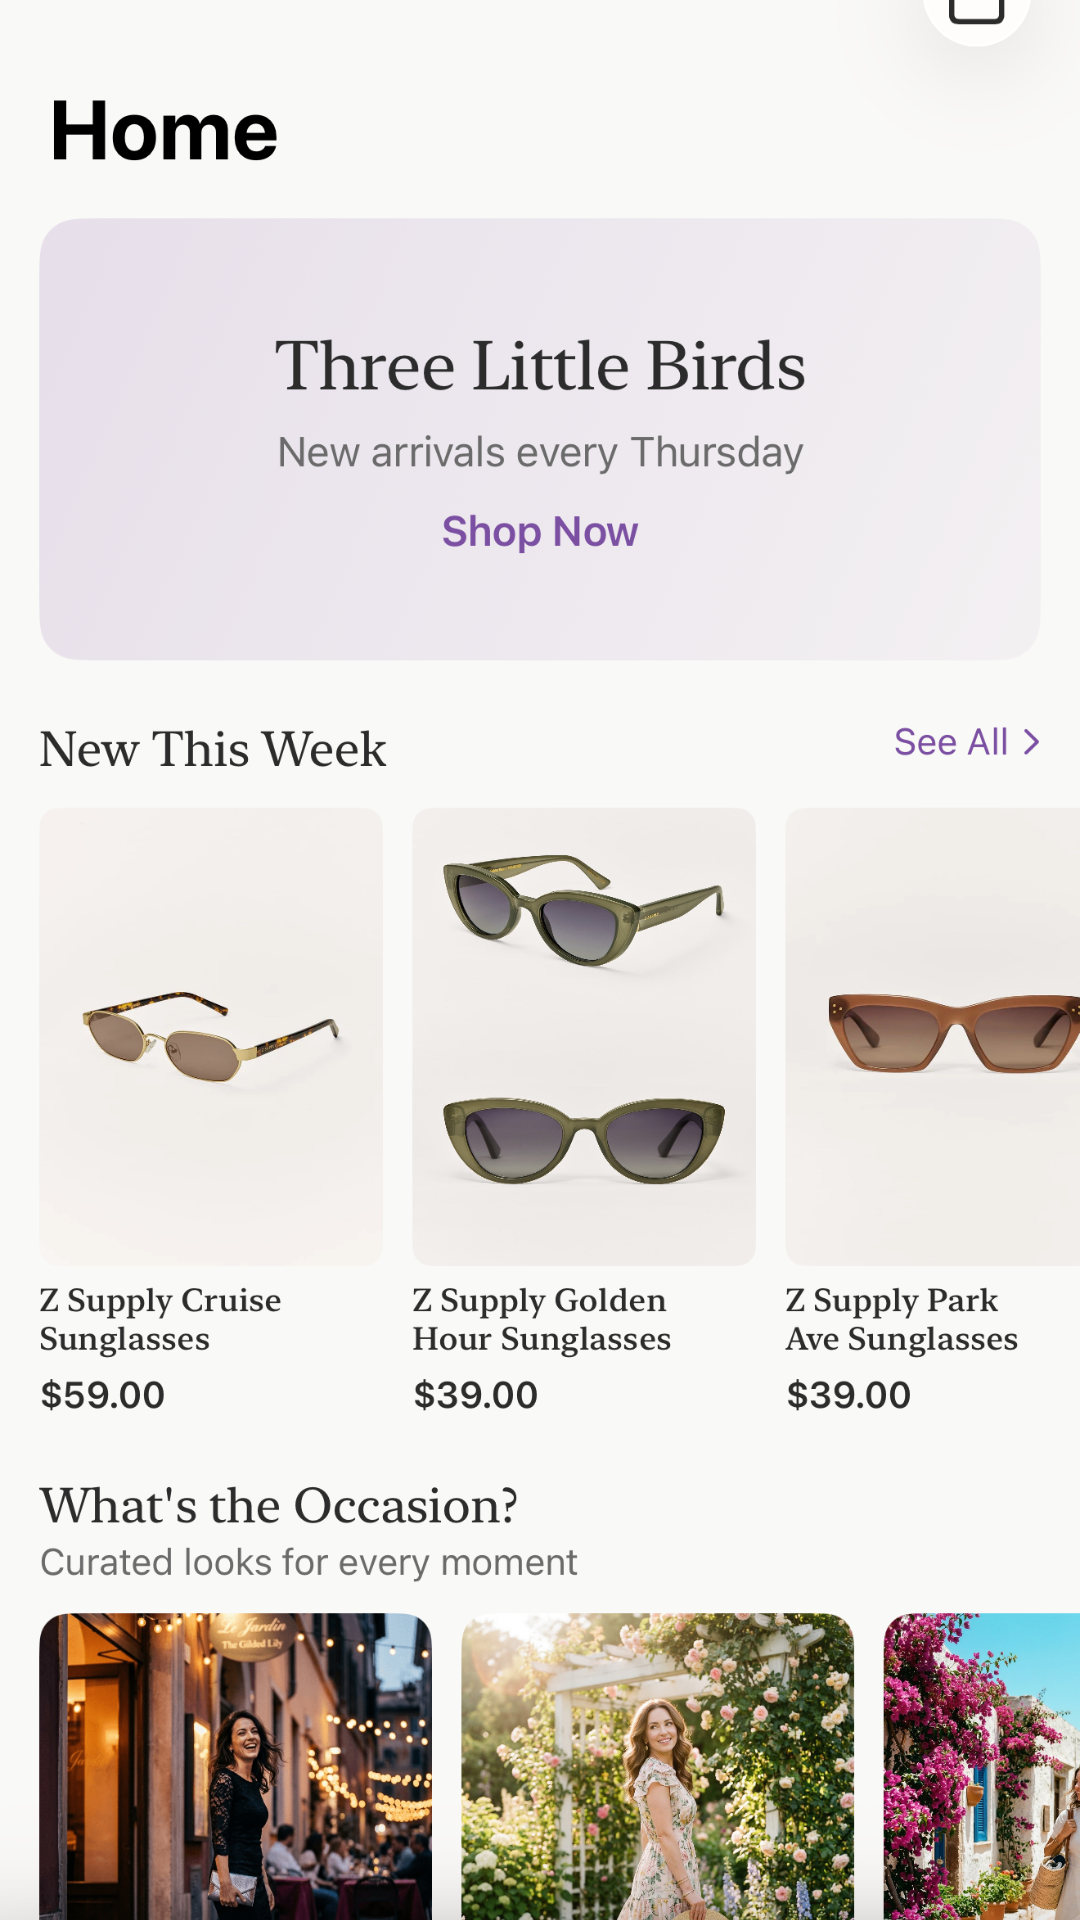This screenshot has height=1920, width=1080.
Task: Tap the Z Supply Cruise Sunglasses title
Action: click(x=160, y=1319)
